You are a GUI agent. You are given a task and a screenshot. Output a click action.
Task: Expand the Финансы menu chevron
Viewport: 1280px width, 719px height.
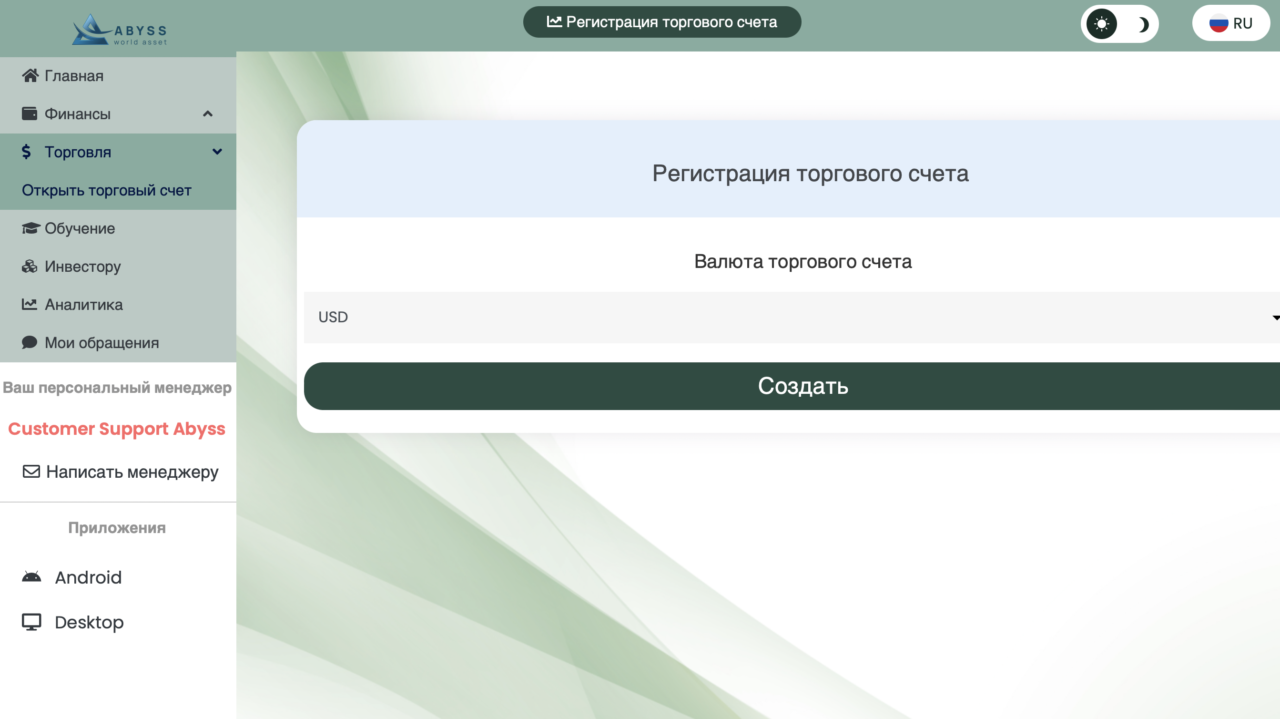point(208,114)
